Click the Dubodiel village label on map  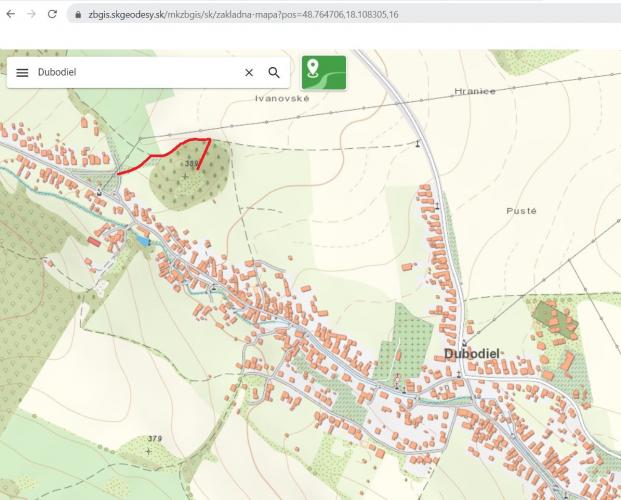pyautogui.click(x=472, y=354)
